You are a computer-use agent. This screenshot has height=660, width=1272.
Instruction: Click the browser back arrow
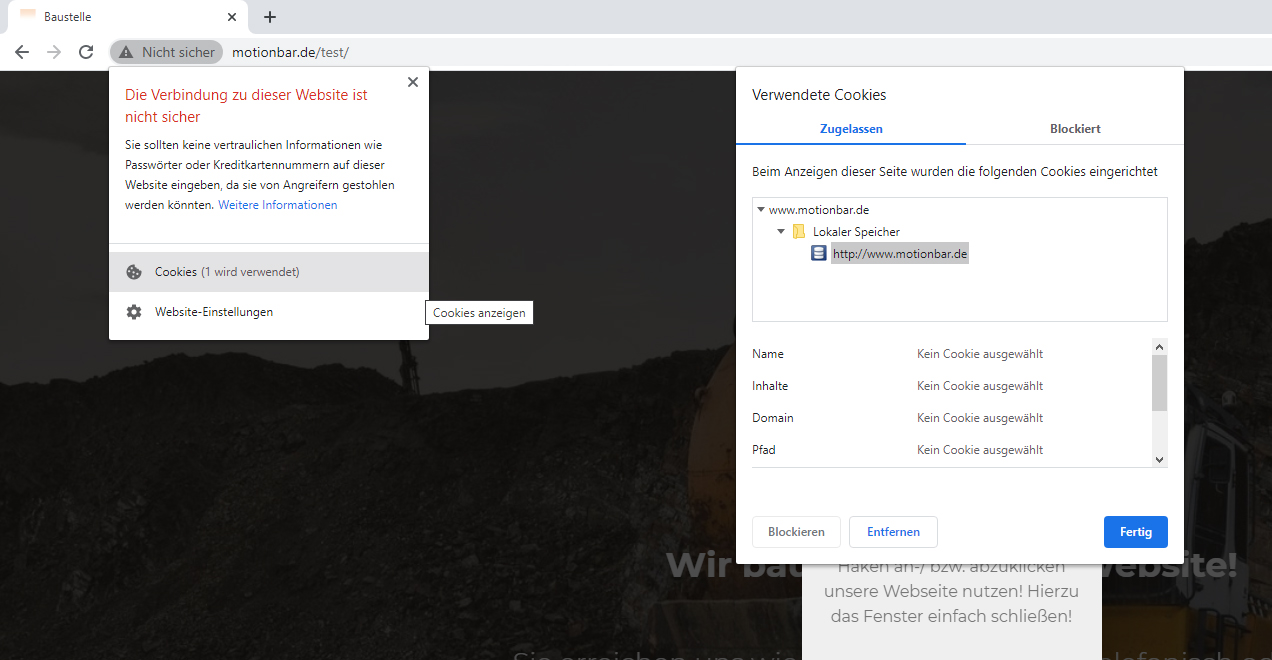click(x=22, y=52)
